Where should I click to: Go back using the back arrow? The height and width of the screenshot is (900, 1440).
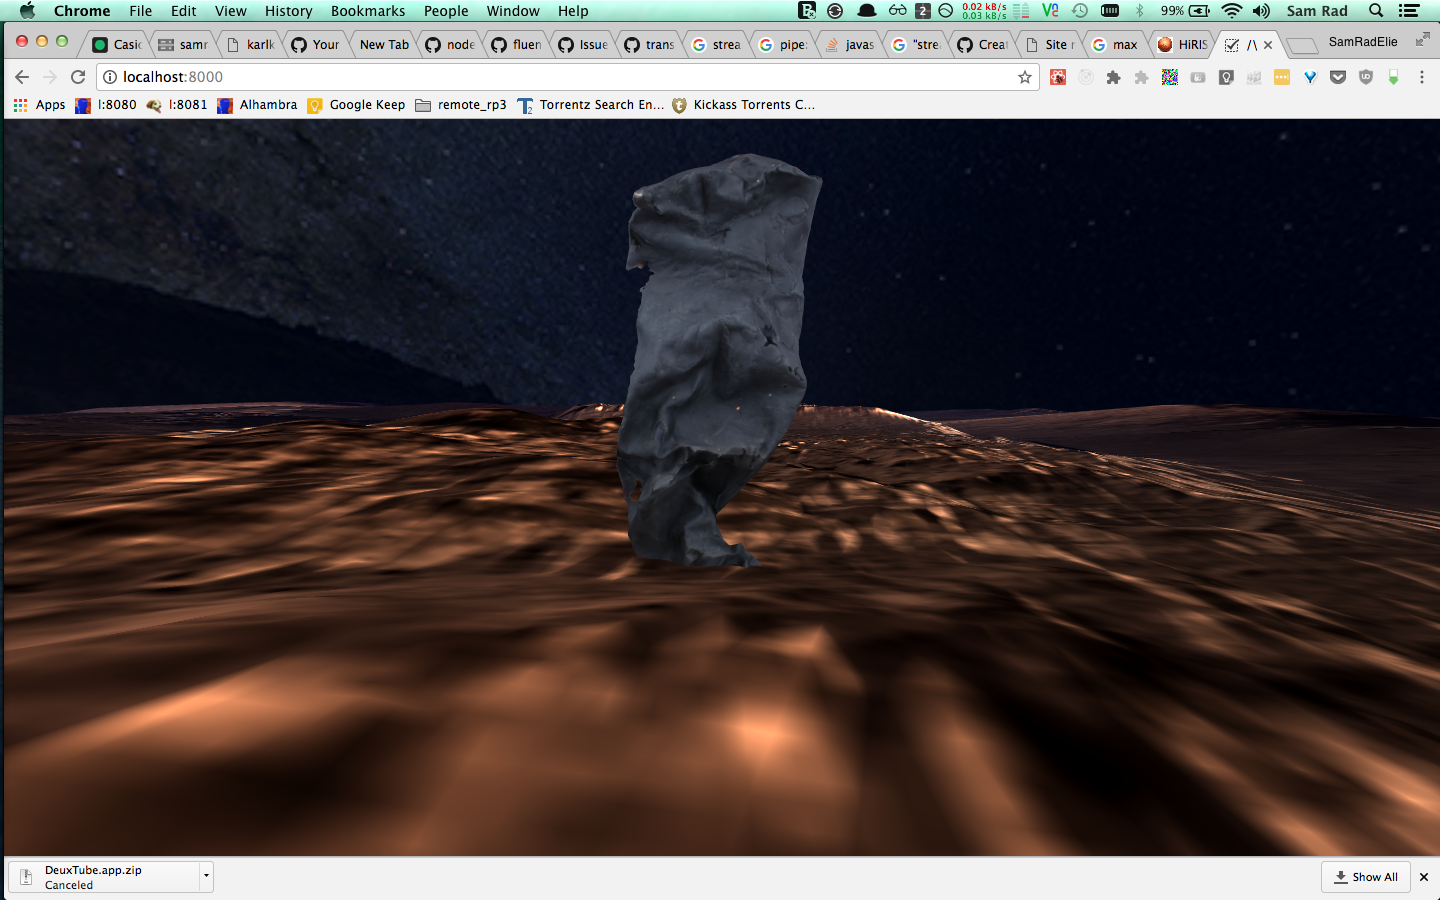click(x=22, y=77)
